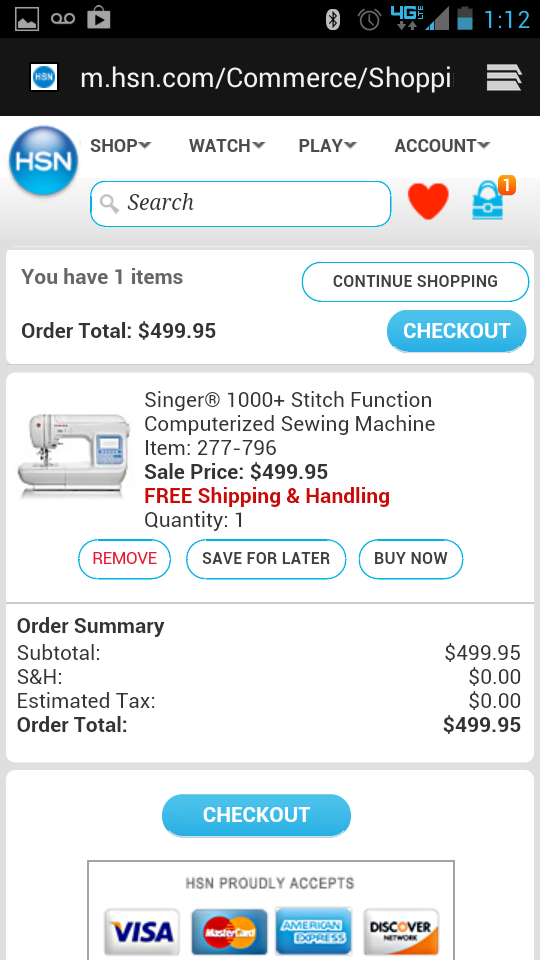Select the Visa card logo
This screenshot has width=540, height=960.
(x=142, y=932)
